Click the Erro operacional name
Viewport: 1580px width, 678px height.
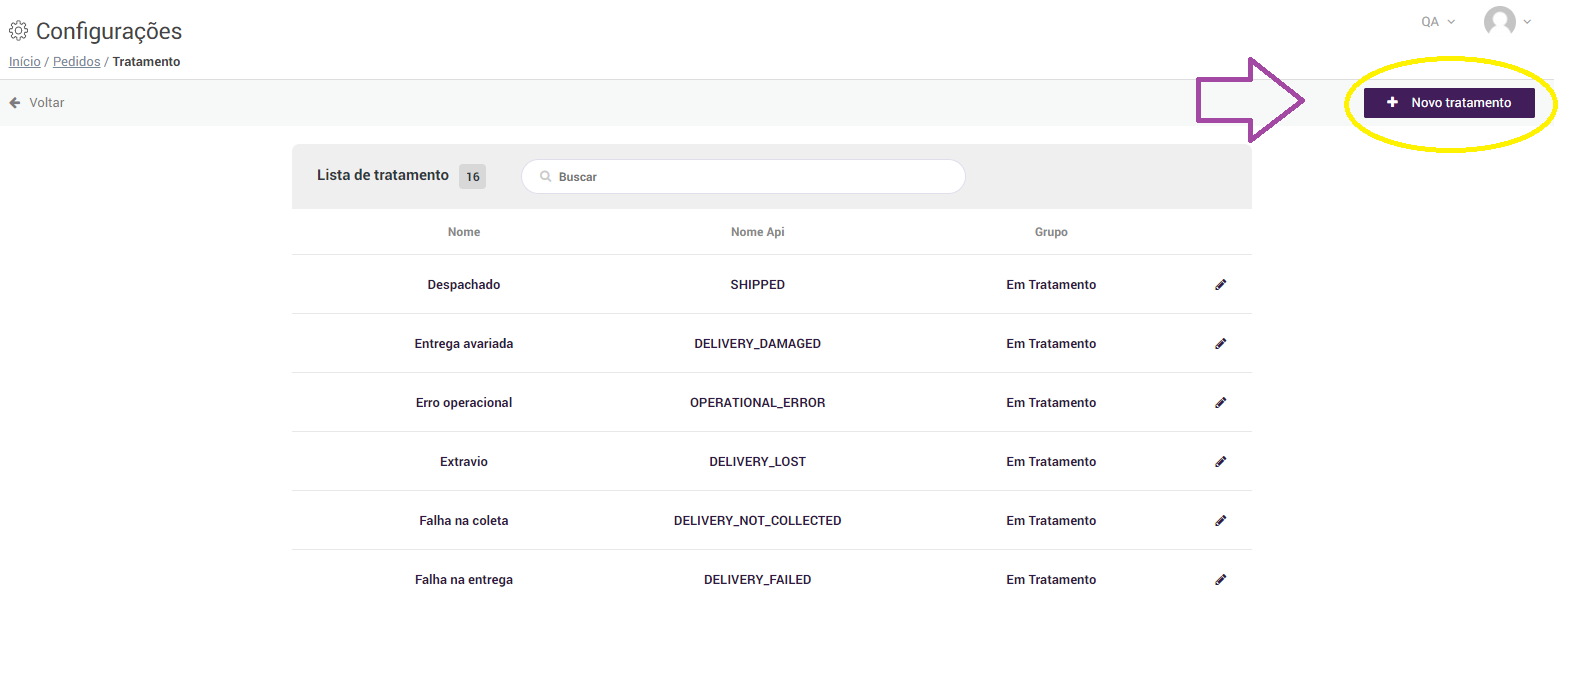464,403
